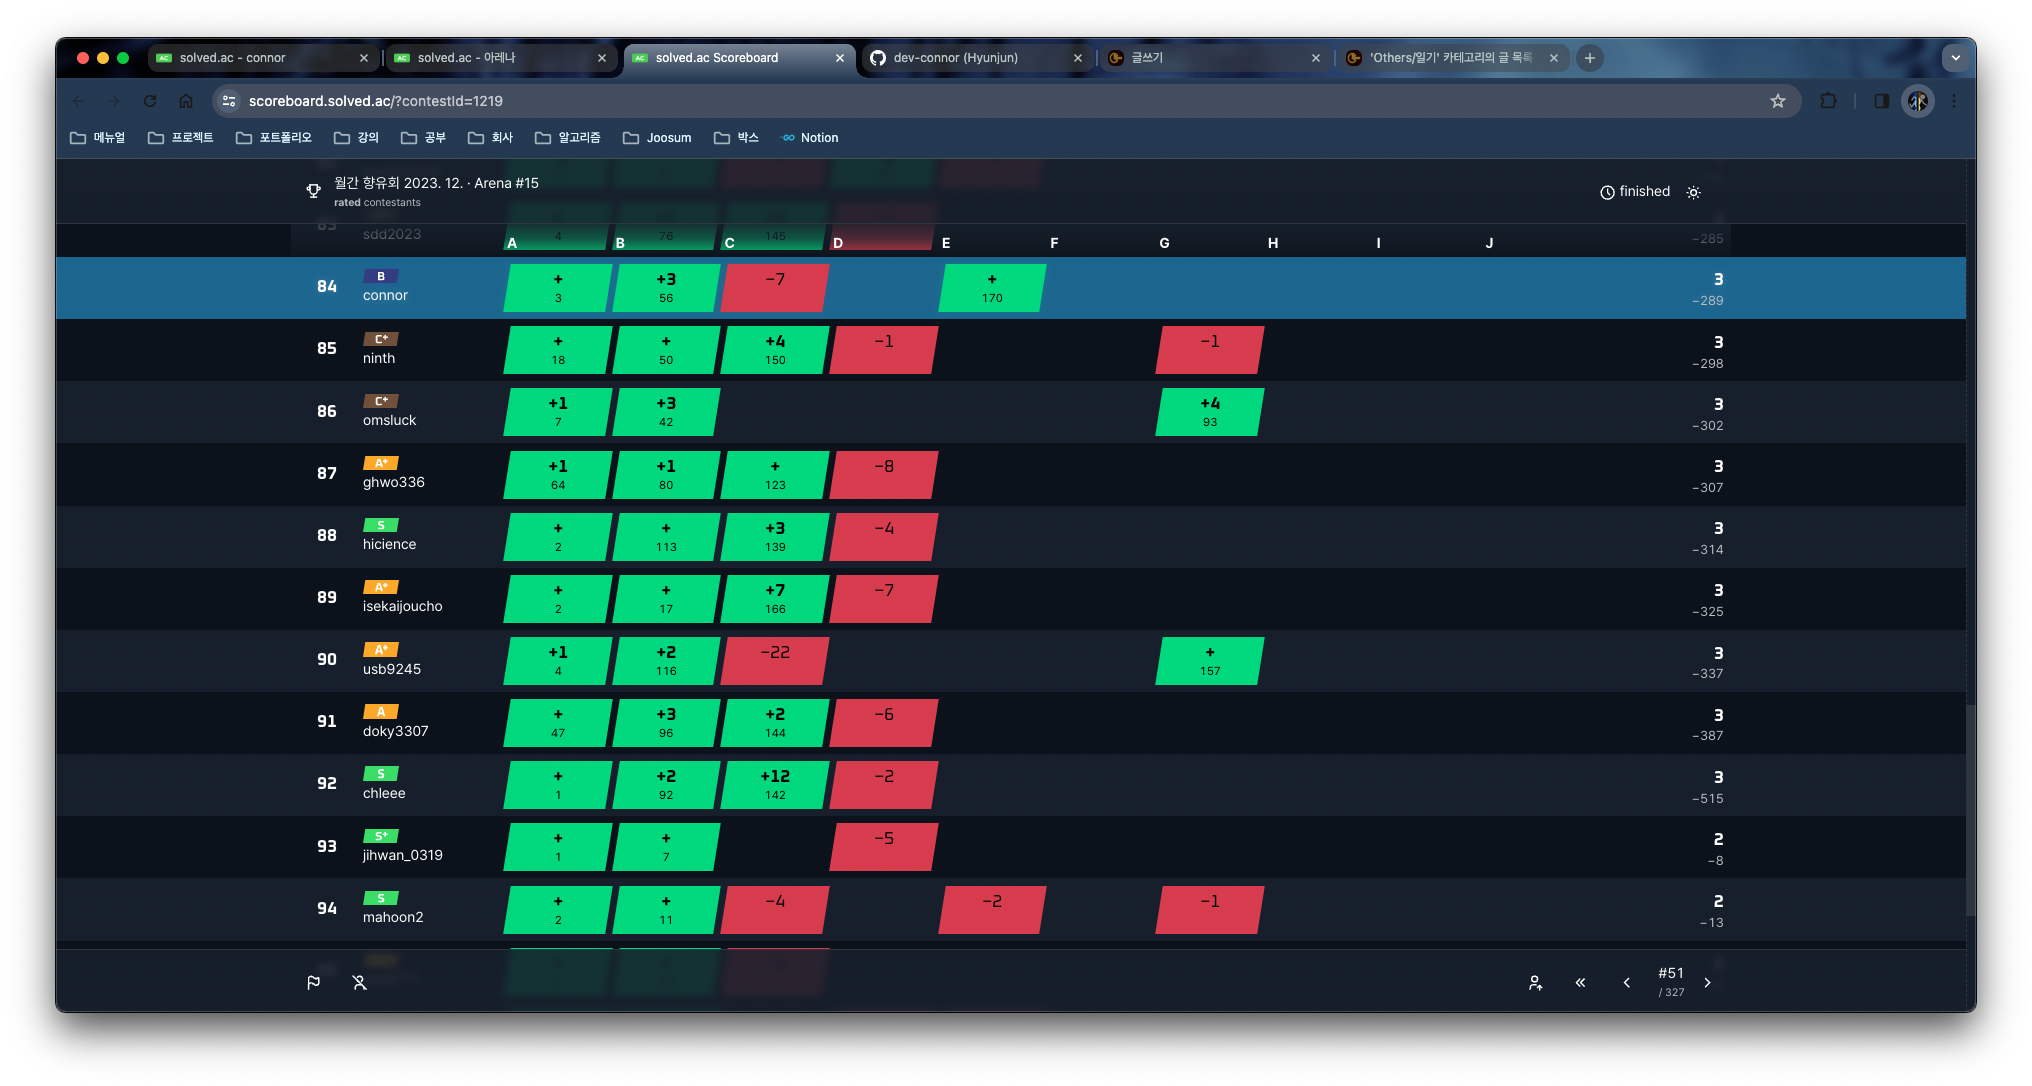Click the jump-to-my-rank user icon
The image size is (2032, 1086).
coord(1535,983)
